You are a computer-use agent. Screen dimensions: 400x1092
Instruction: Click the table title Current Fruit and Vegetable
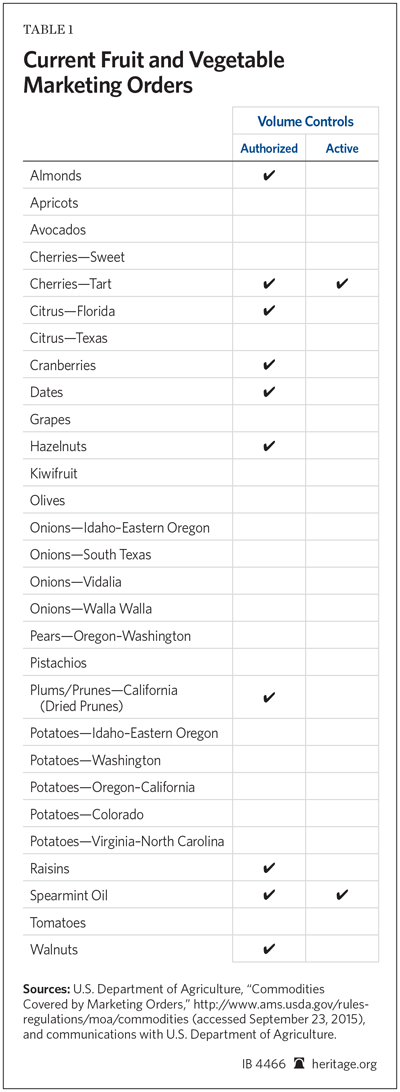(153, 61)
